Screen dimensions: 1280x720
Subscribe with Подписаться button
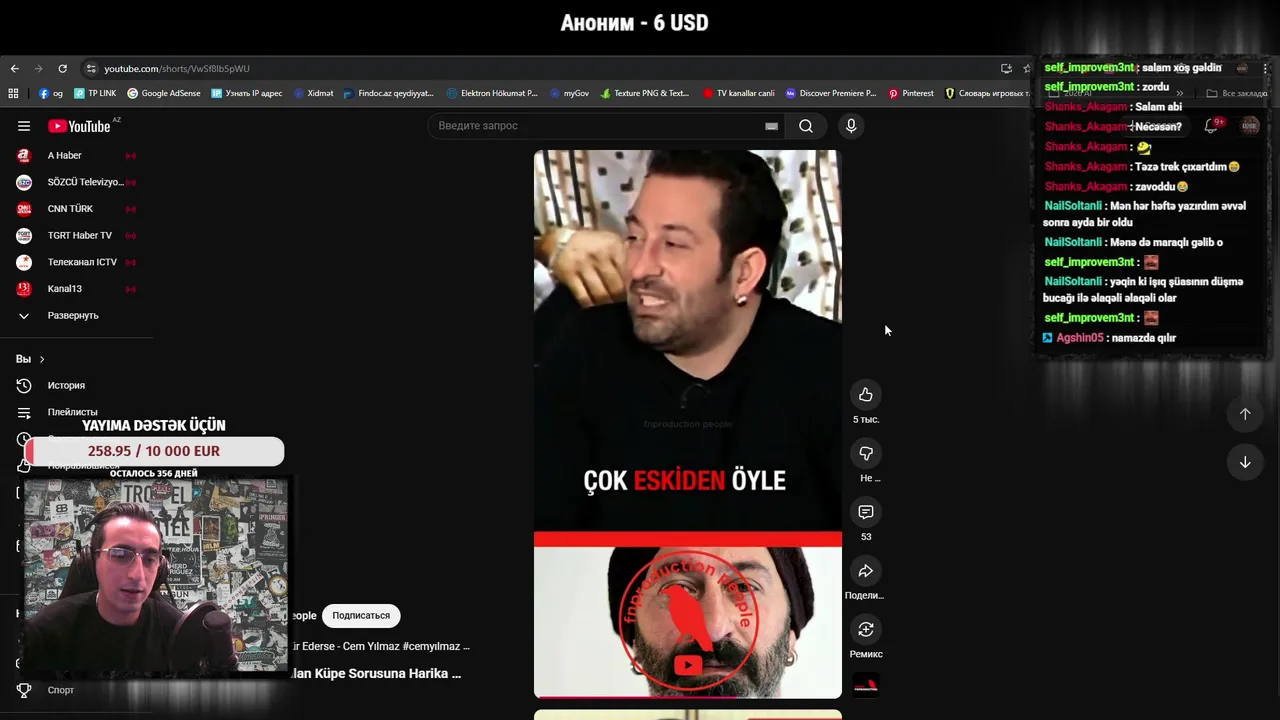click(361, 616)
